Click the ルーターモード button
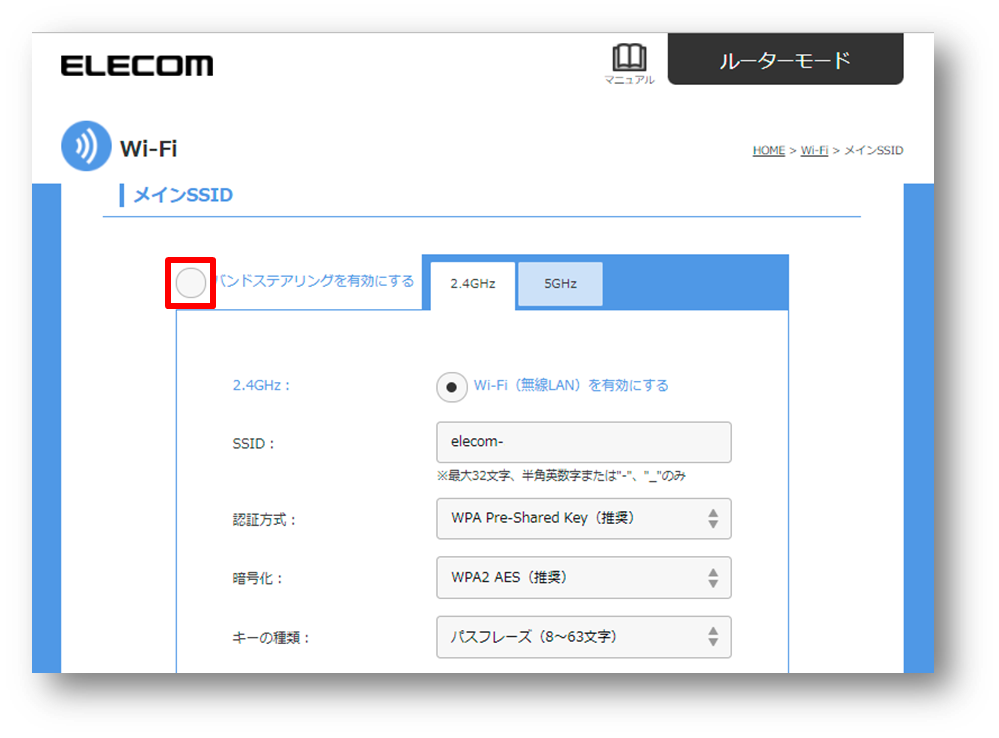The width and height of the screenshot is (999, 738). click(x=785, y=59)
